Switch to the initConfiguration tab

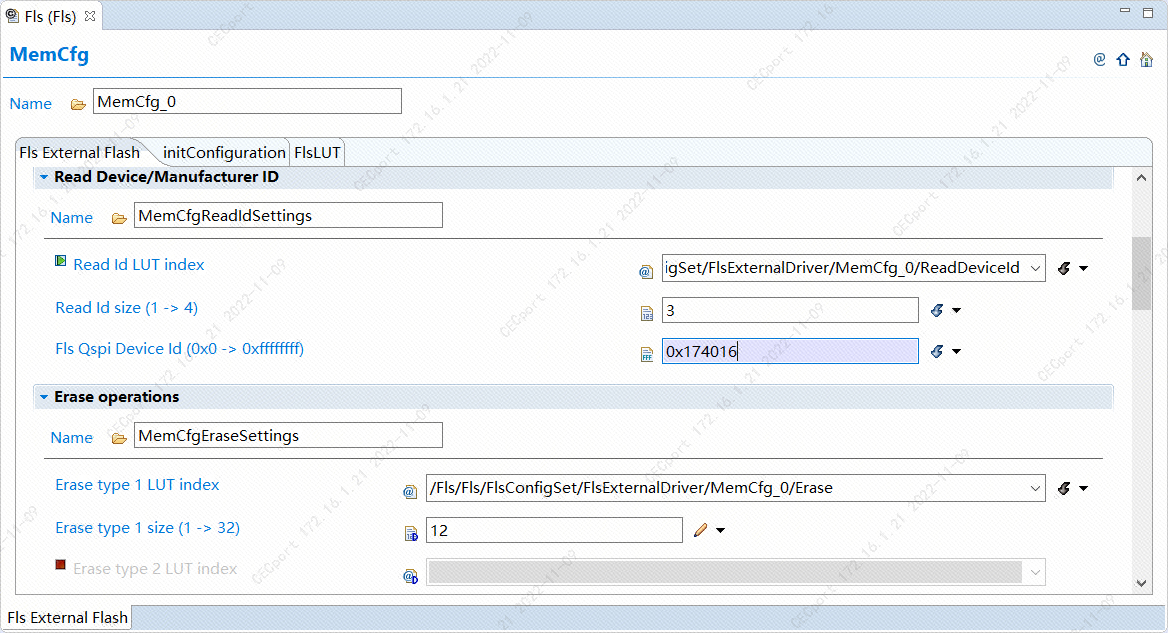click(x=223, y=153)
